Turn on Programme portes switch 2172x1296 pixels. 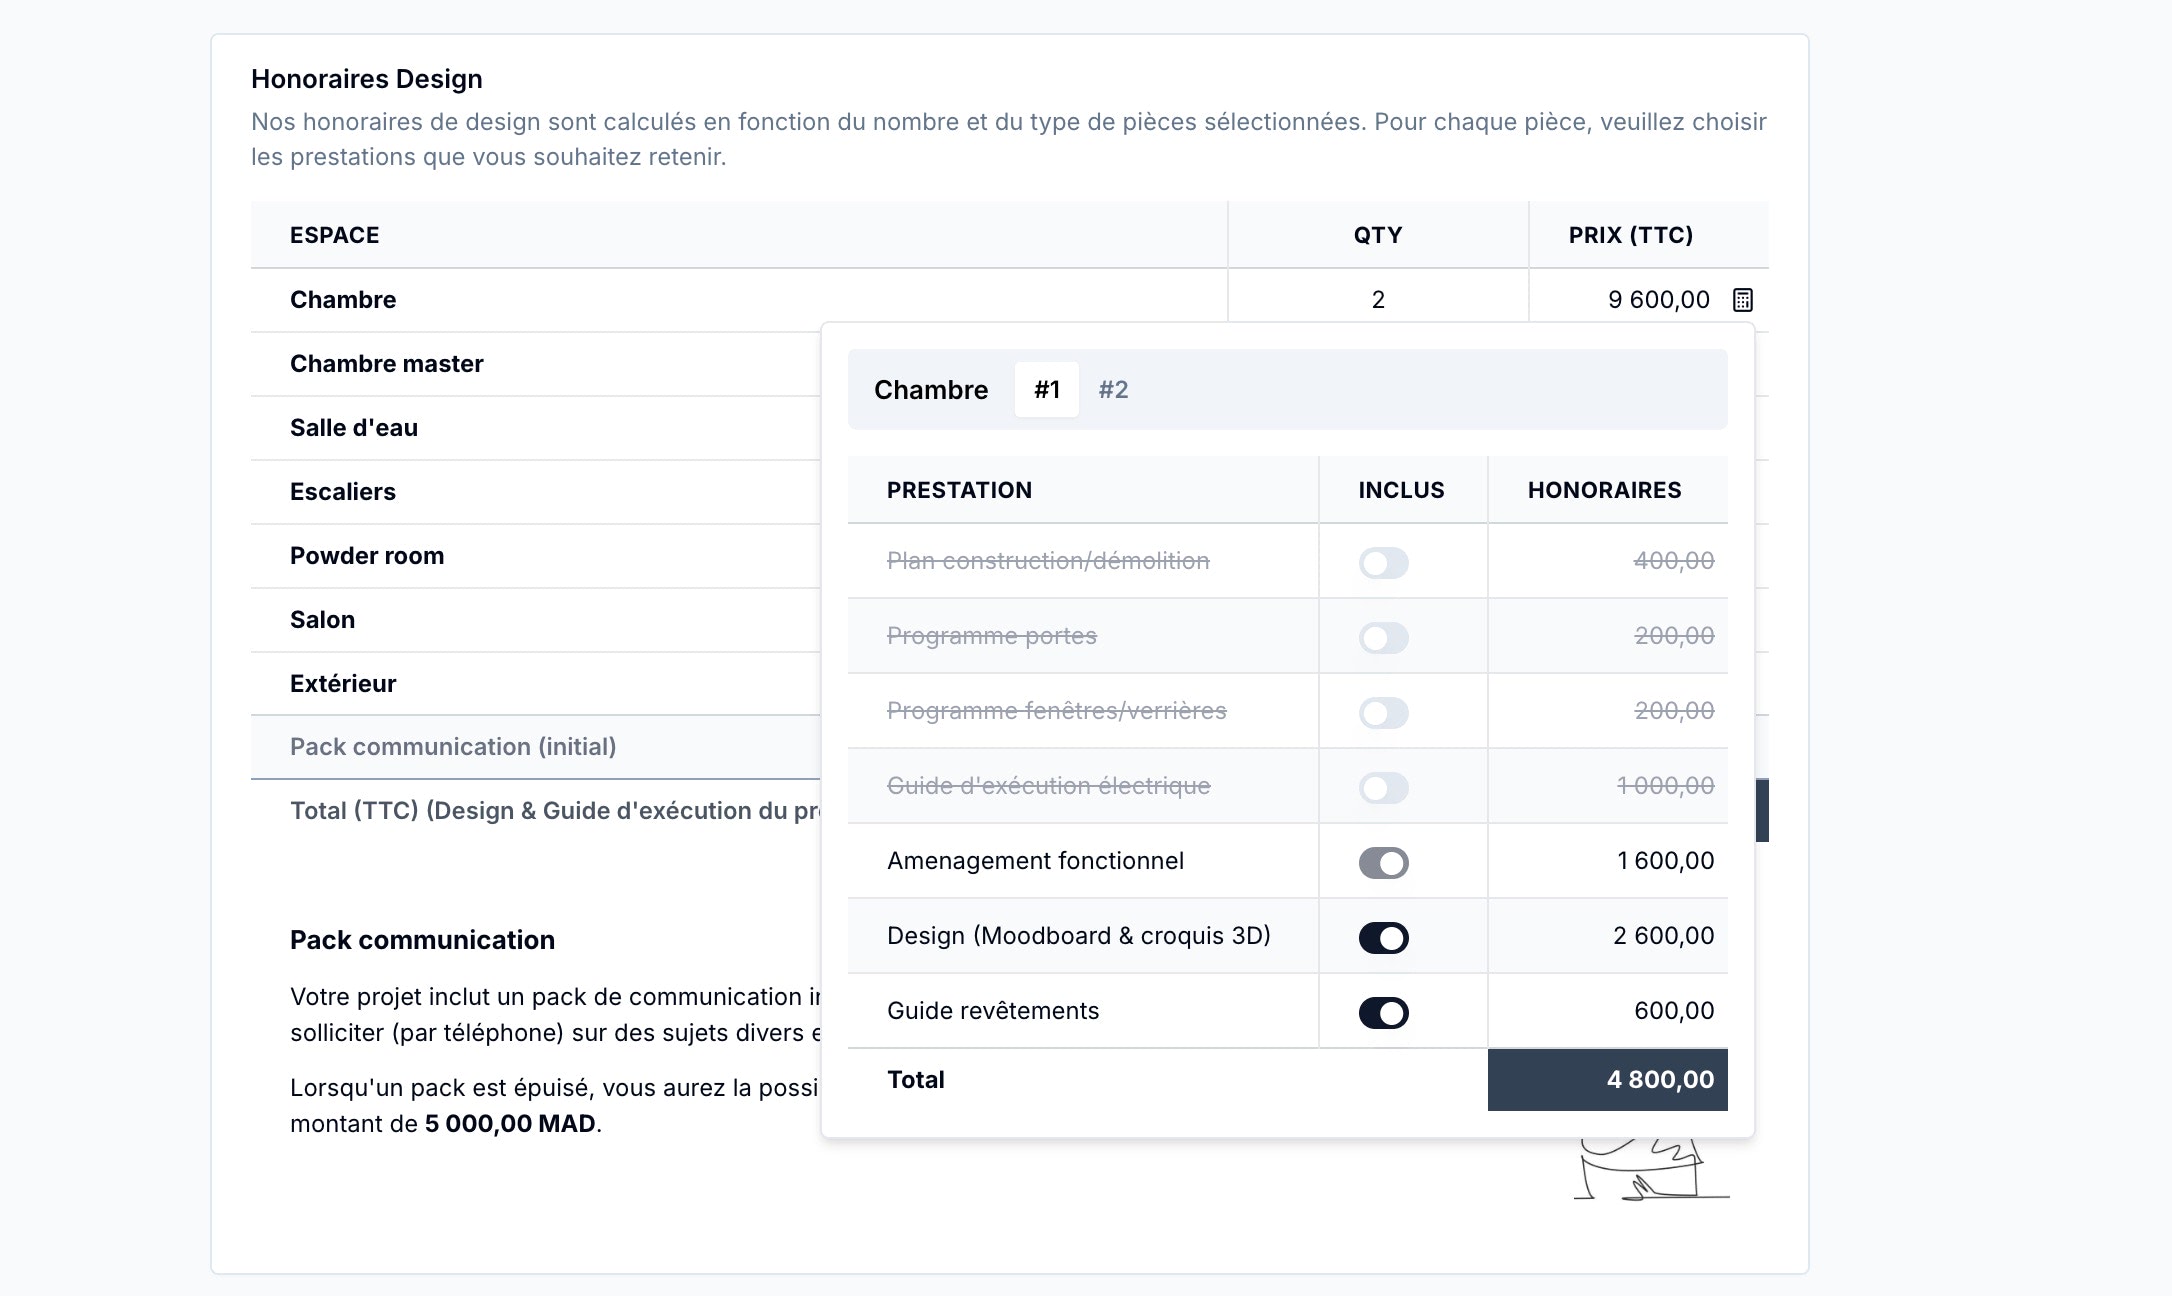click(1383, 638)
